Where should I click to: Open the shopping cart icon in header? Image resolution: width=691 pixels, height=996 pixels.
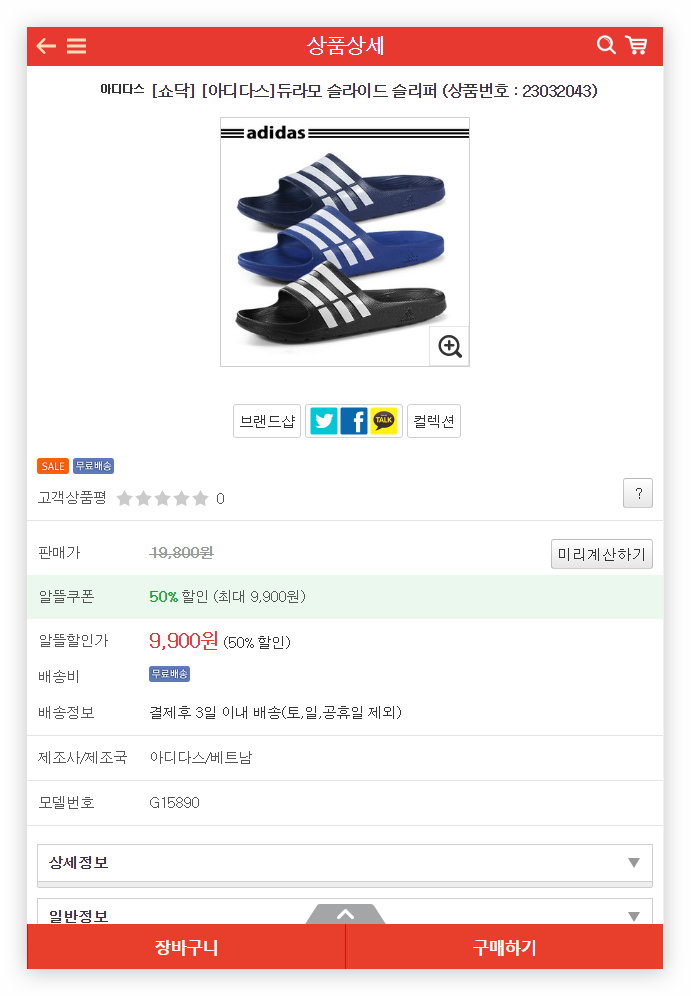(636, 45)
